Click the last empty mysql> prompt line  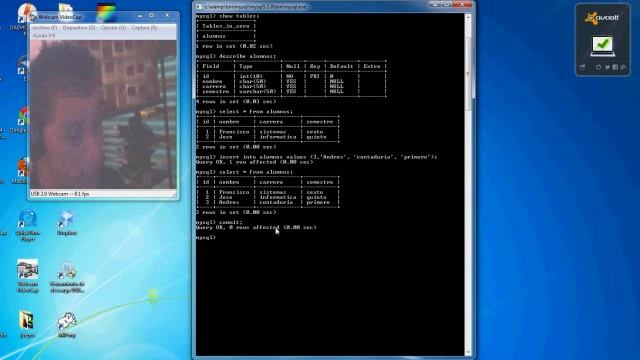(x=206, y=237)
